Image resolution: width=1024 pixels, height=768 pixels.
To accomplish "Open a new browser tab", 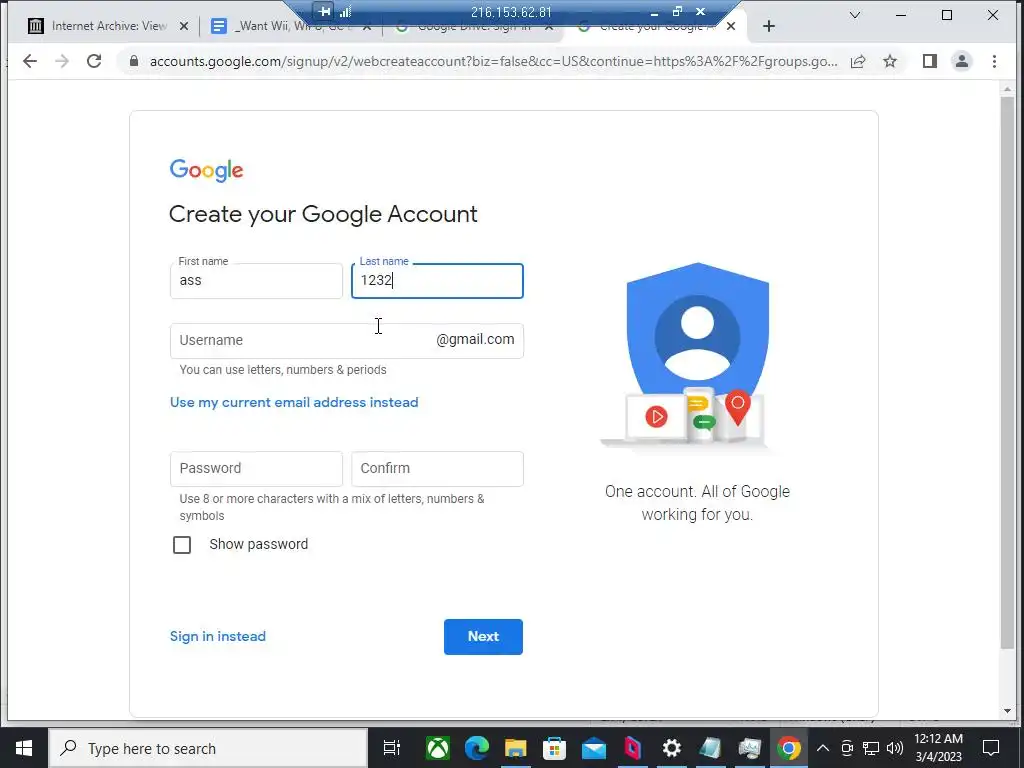I will pyautogui.click(x=769, y=26).
